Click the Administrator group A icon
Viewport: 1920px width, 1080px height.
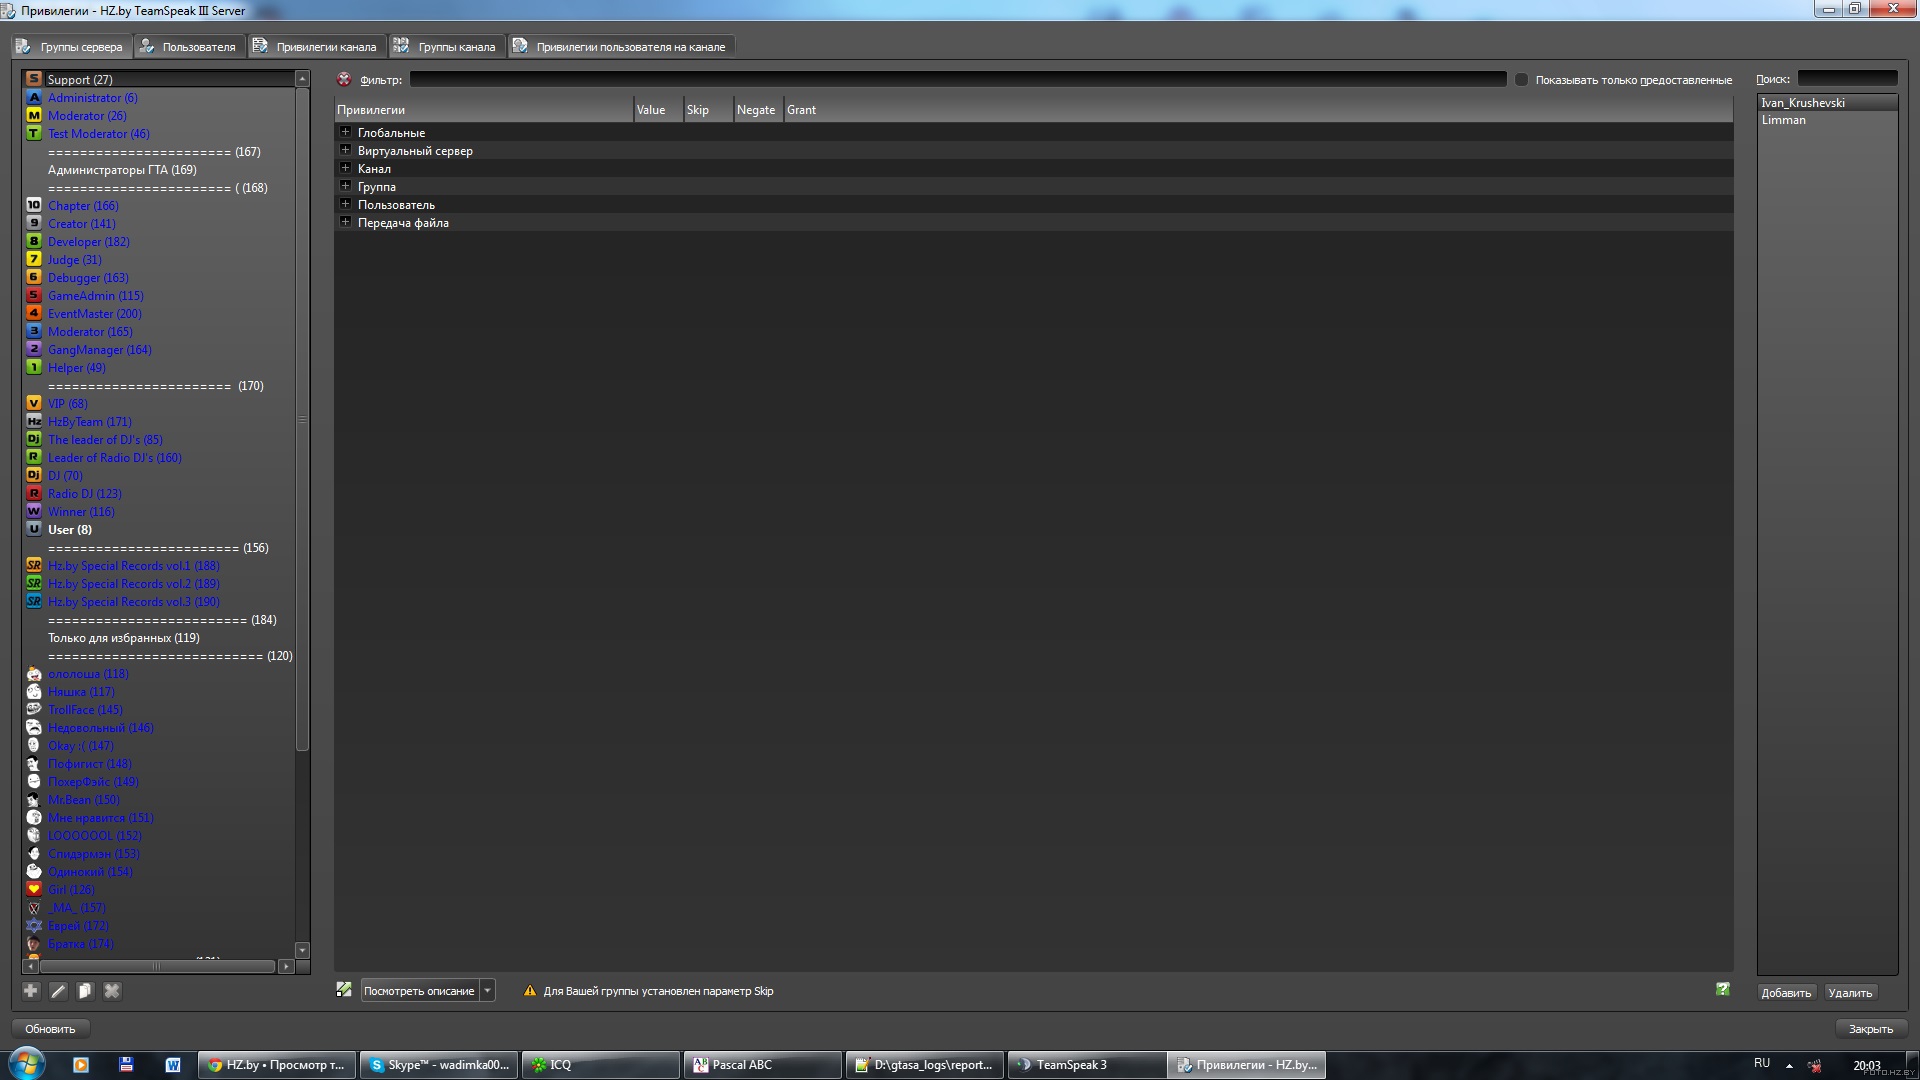tap(34, 97)
